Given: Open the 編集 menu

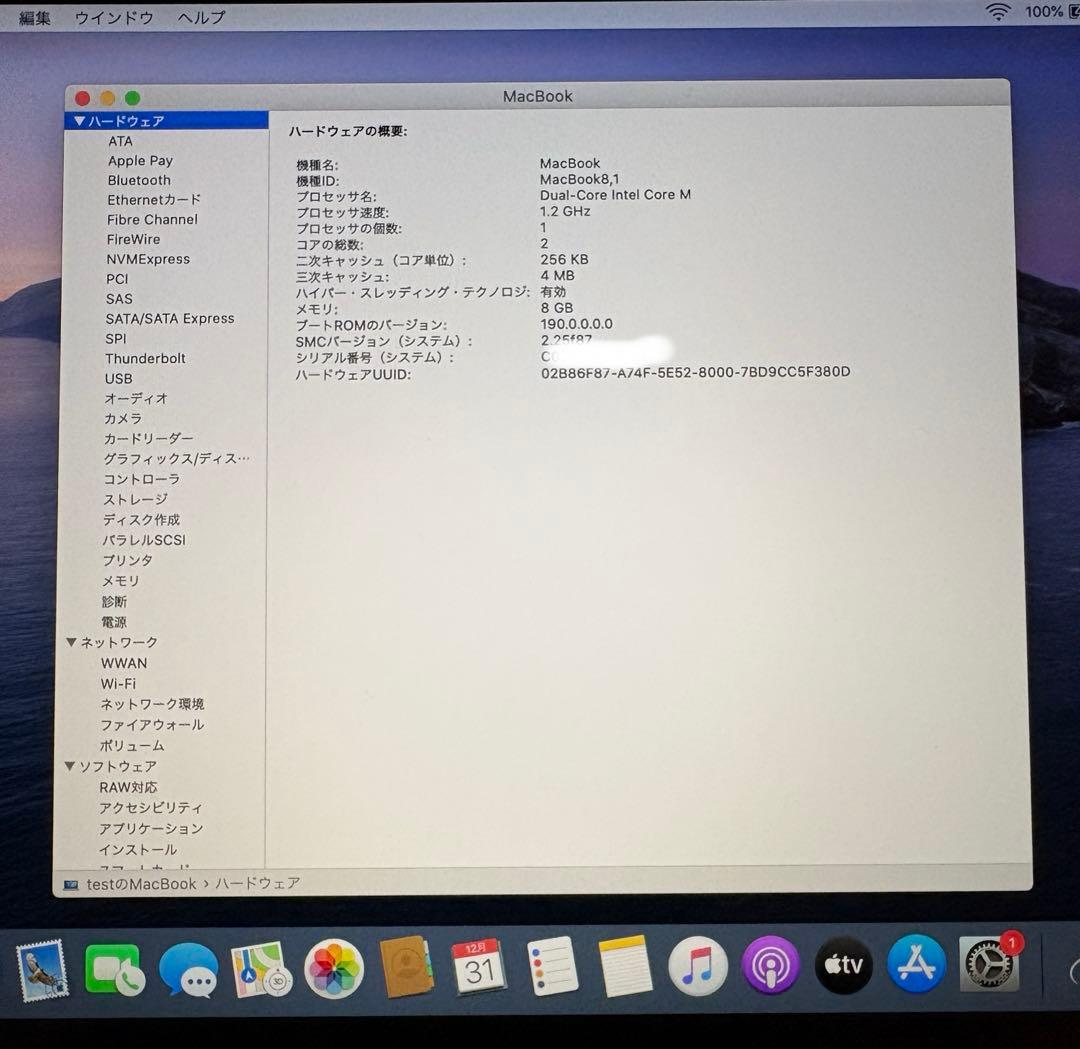Looking at the screenshot, I should click(34, 17).
